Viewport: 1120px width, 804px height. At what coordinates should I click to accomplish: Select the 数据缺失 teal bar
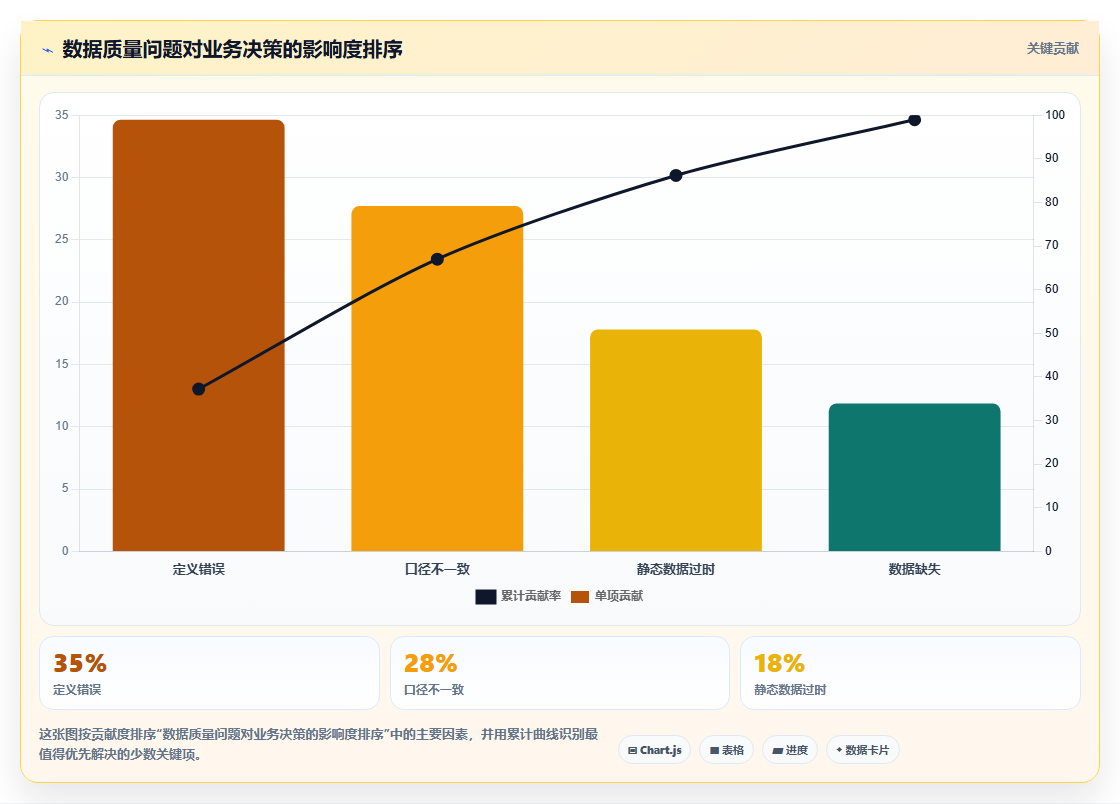914,478
